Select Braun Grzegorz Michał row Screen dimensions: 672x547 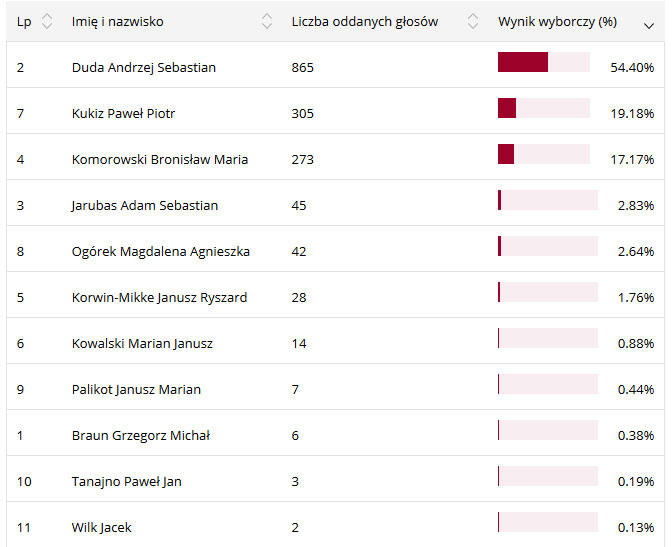[141, 436]
